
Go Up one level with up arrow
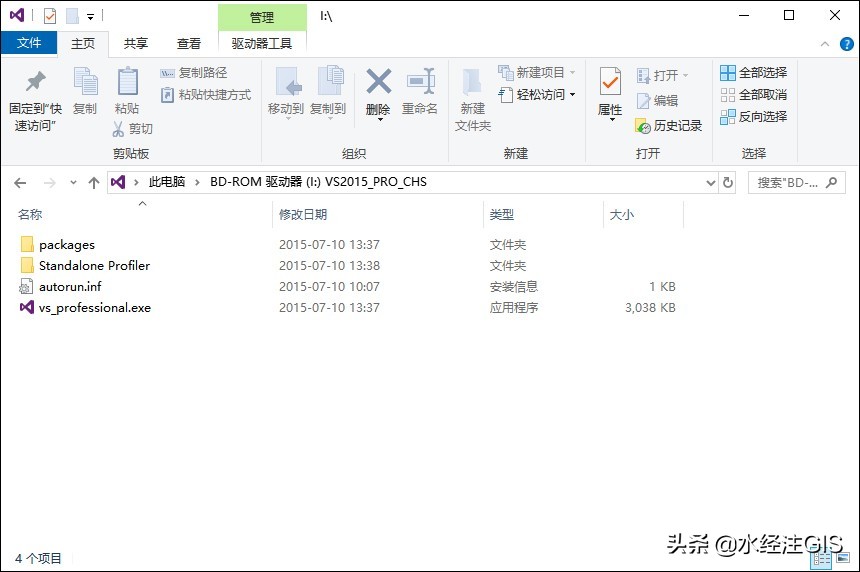[94, 183]
